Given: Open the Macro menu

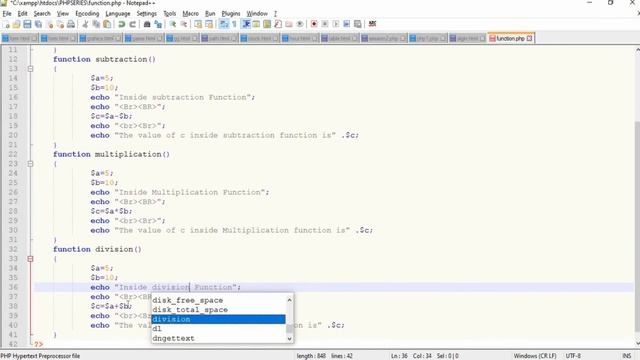Looking at the screenshot, I should click(190, 13).
